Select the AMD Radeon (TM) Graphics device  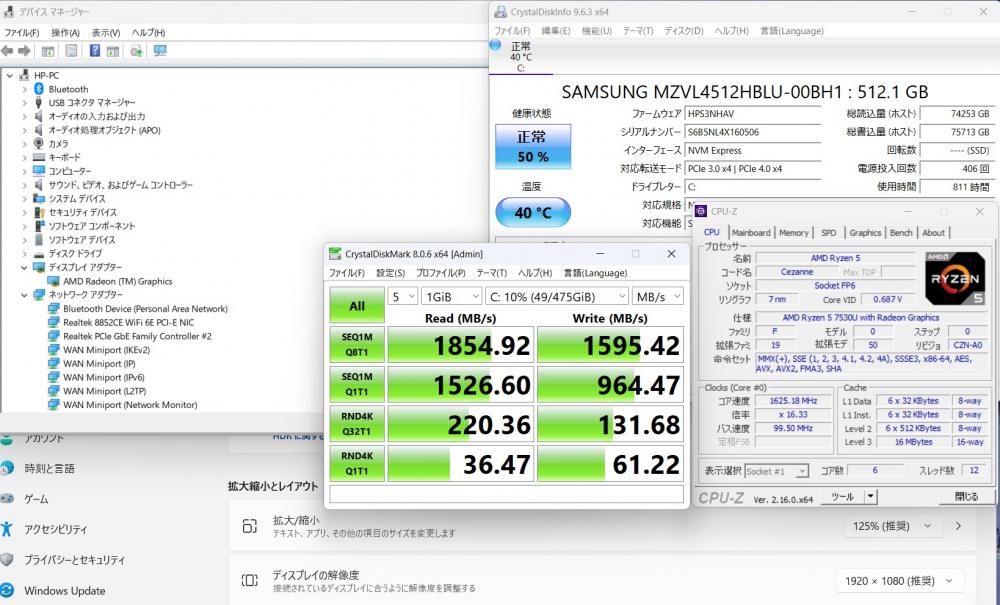pyautogui.click(x=117, y=281)
